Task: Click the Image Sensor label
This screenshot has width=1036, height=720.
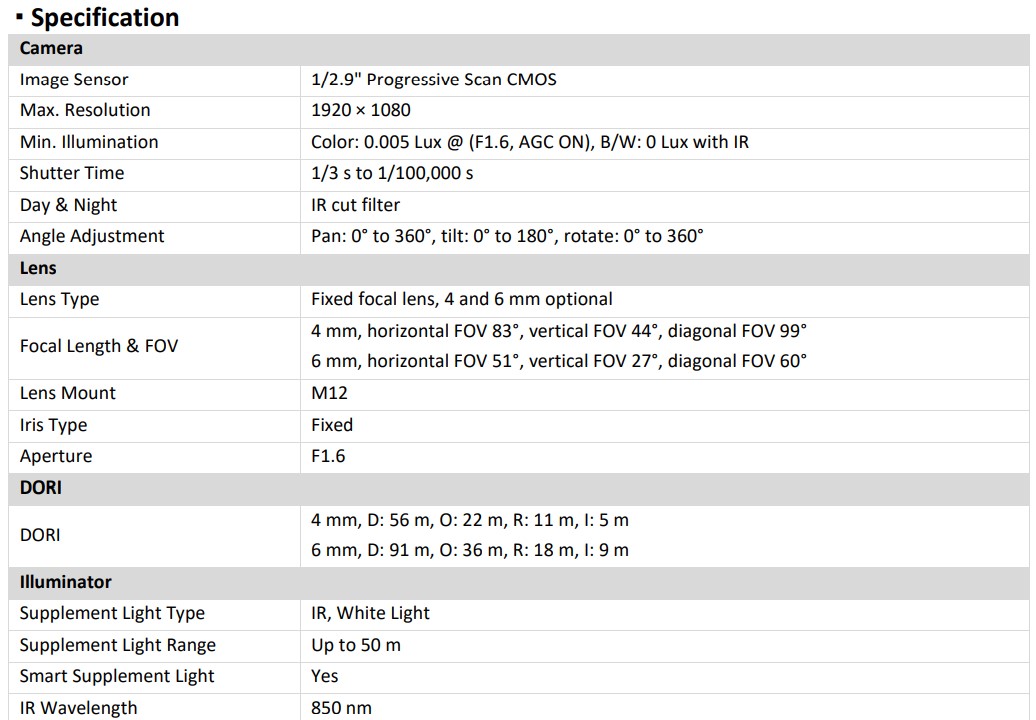Action: pyautogui.click(x=74, y=80)
